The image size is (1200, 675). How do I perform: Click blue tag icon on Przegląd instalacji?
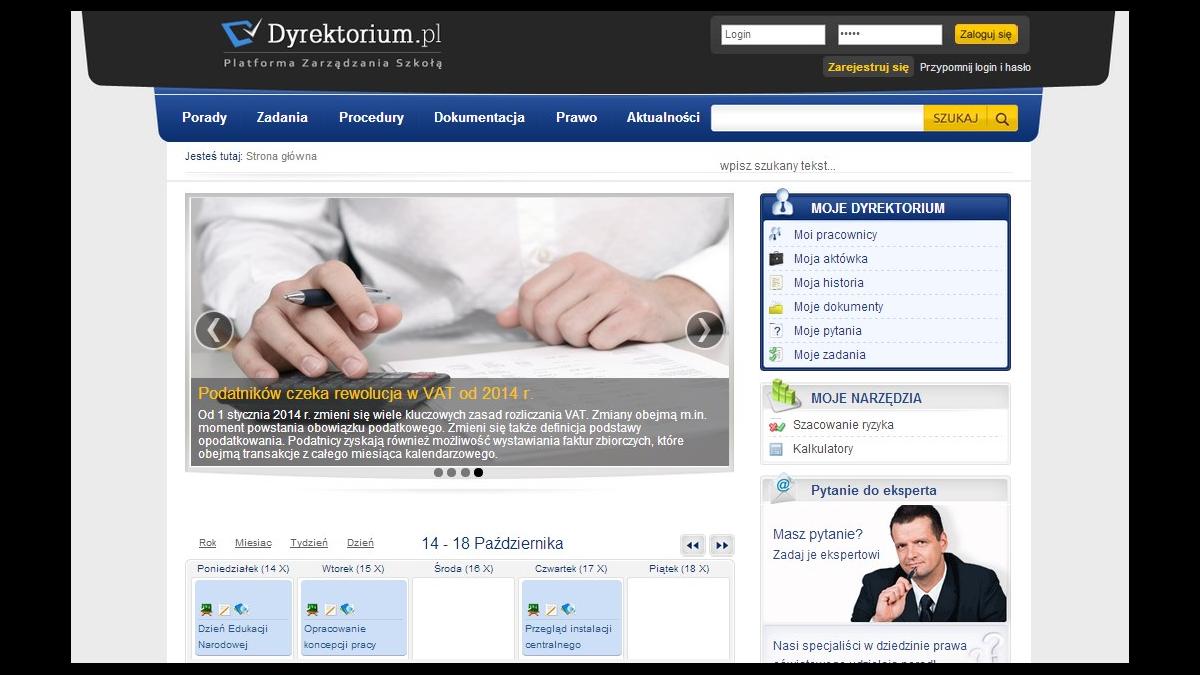click(x=568, y=609)
